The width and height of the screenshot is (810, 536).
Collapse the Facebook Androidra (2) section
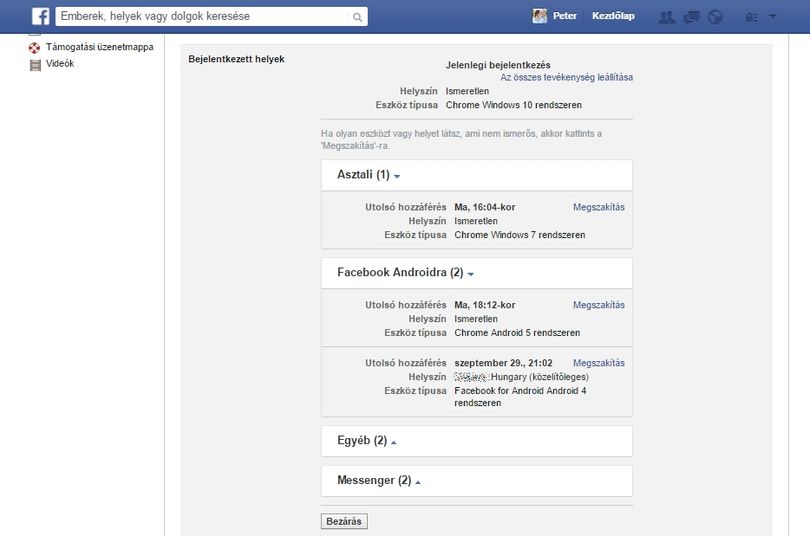(406, 273)
